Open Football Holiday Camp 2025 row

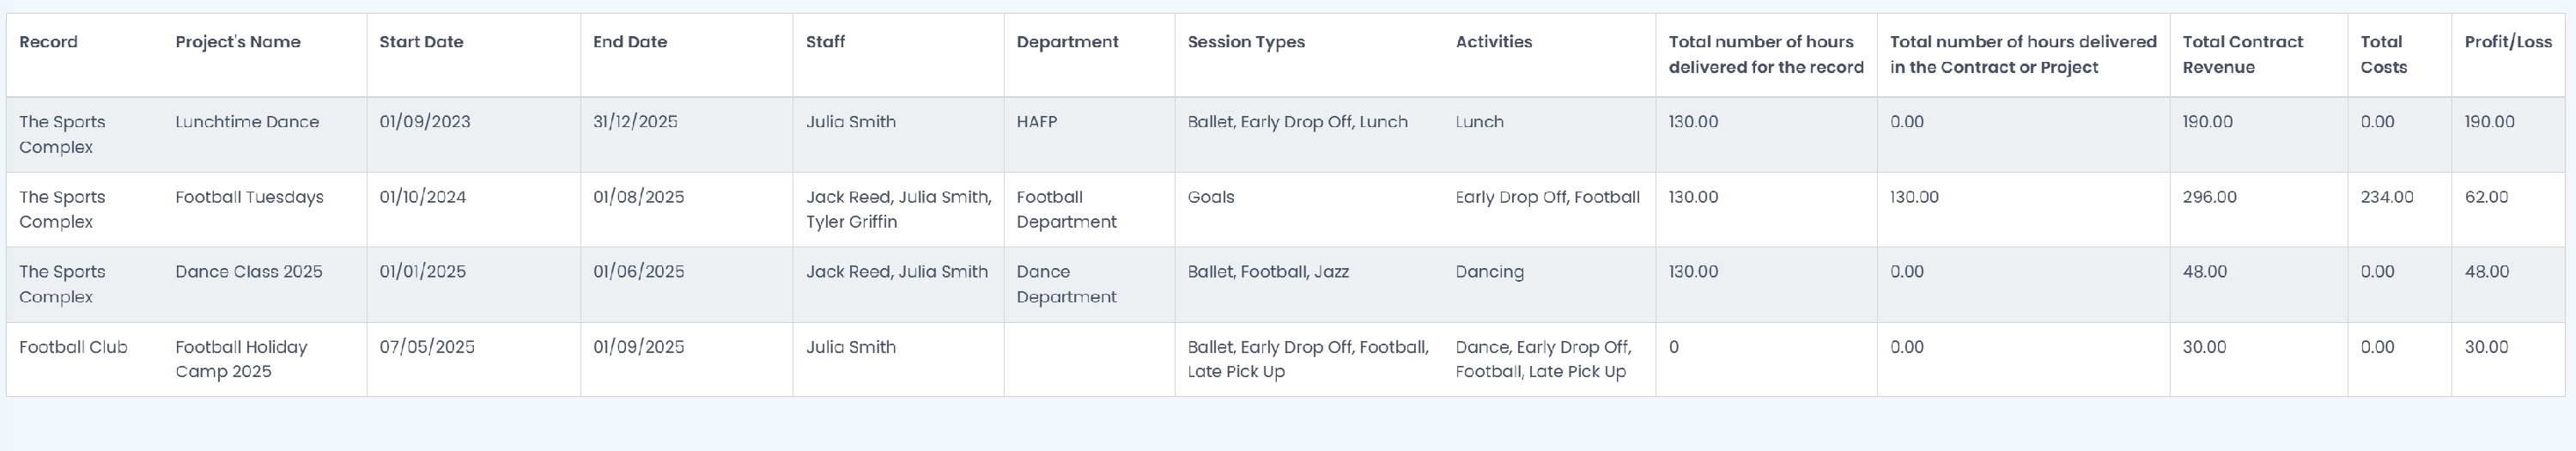tap(1285, 360)
